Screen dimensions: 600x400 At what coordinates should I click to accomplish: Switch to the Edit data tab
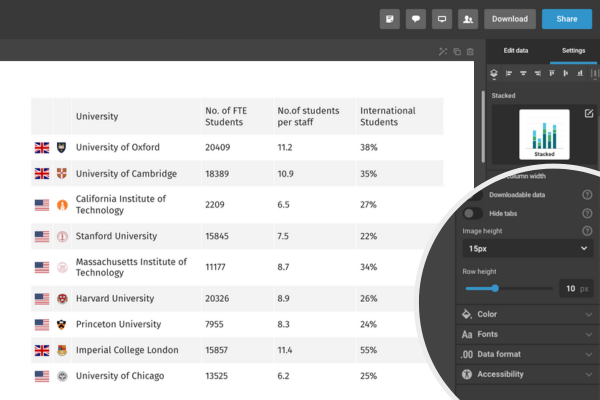point(515,51)
